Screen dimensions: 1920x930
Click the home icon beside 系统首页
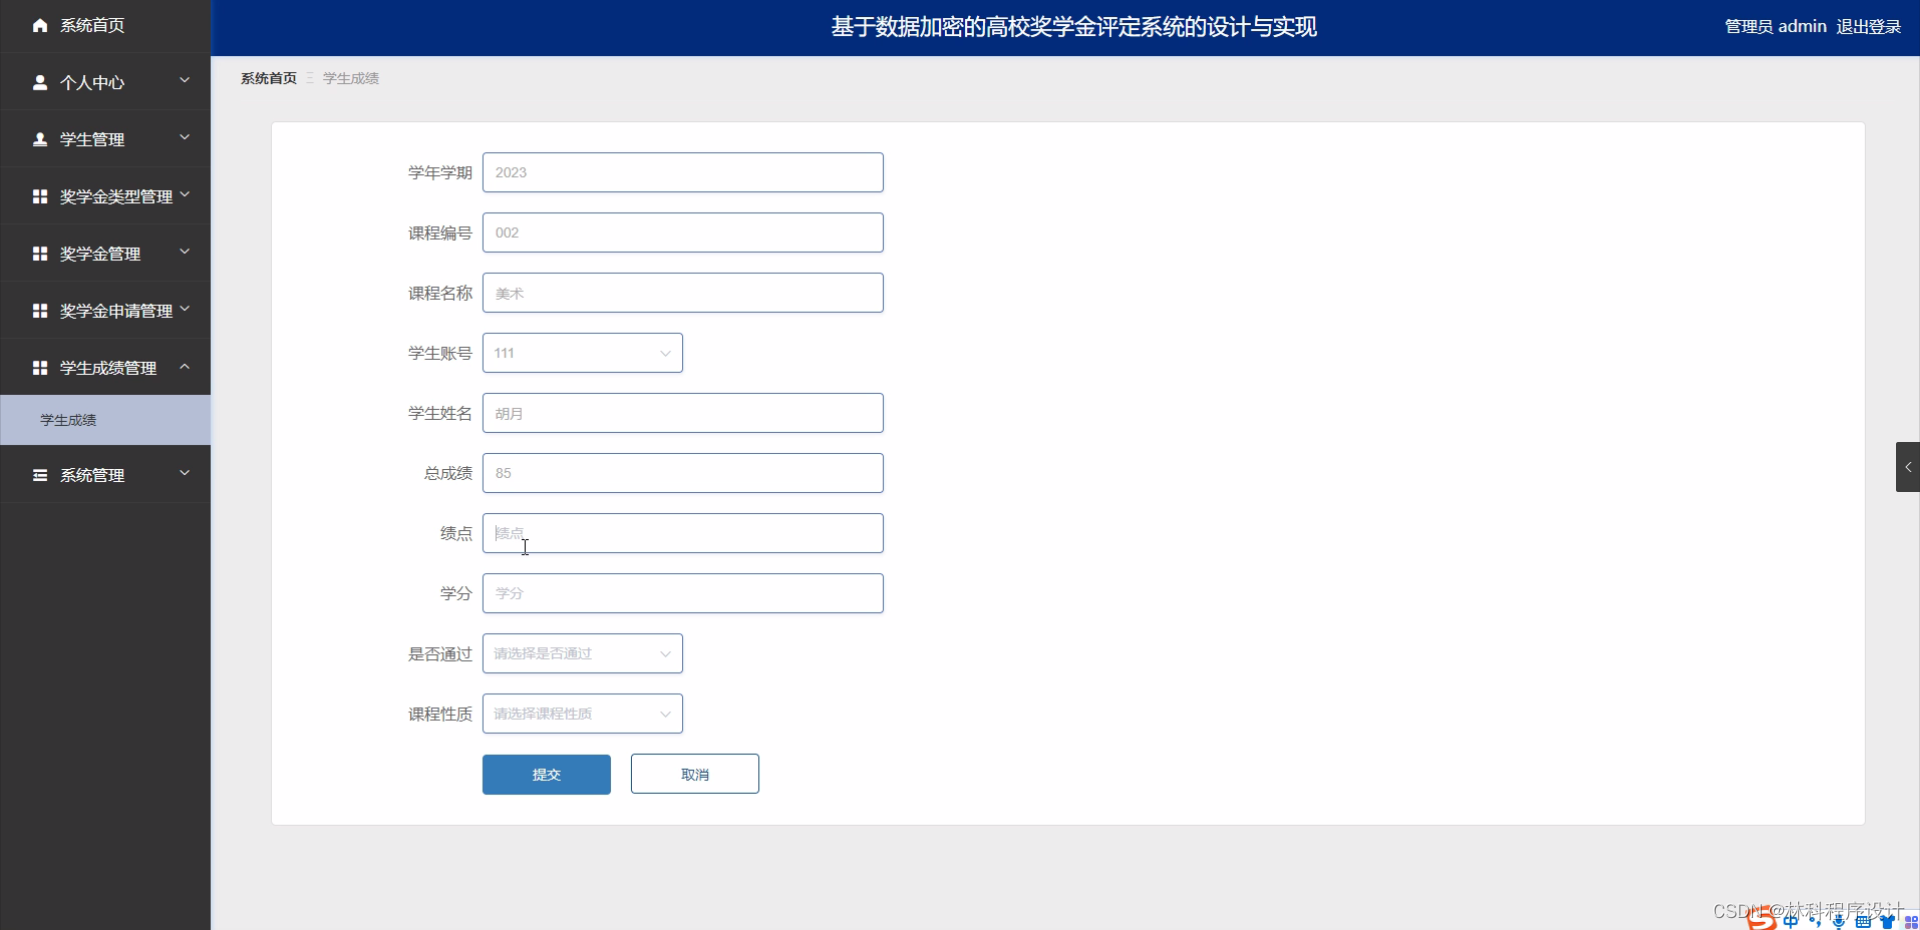pos(40,25)
